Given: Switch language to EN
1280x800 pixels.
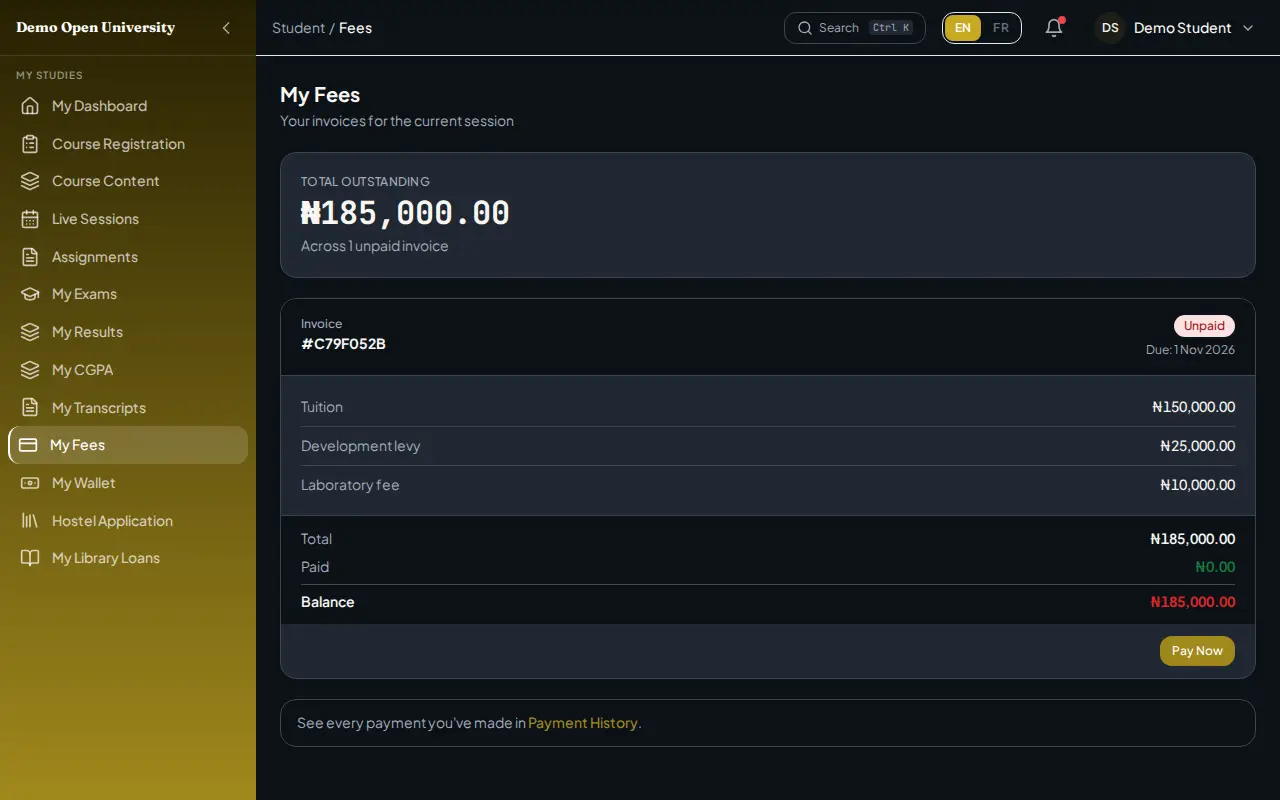Looking at the screenshot, I should click(963, 28).
